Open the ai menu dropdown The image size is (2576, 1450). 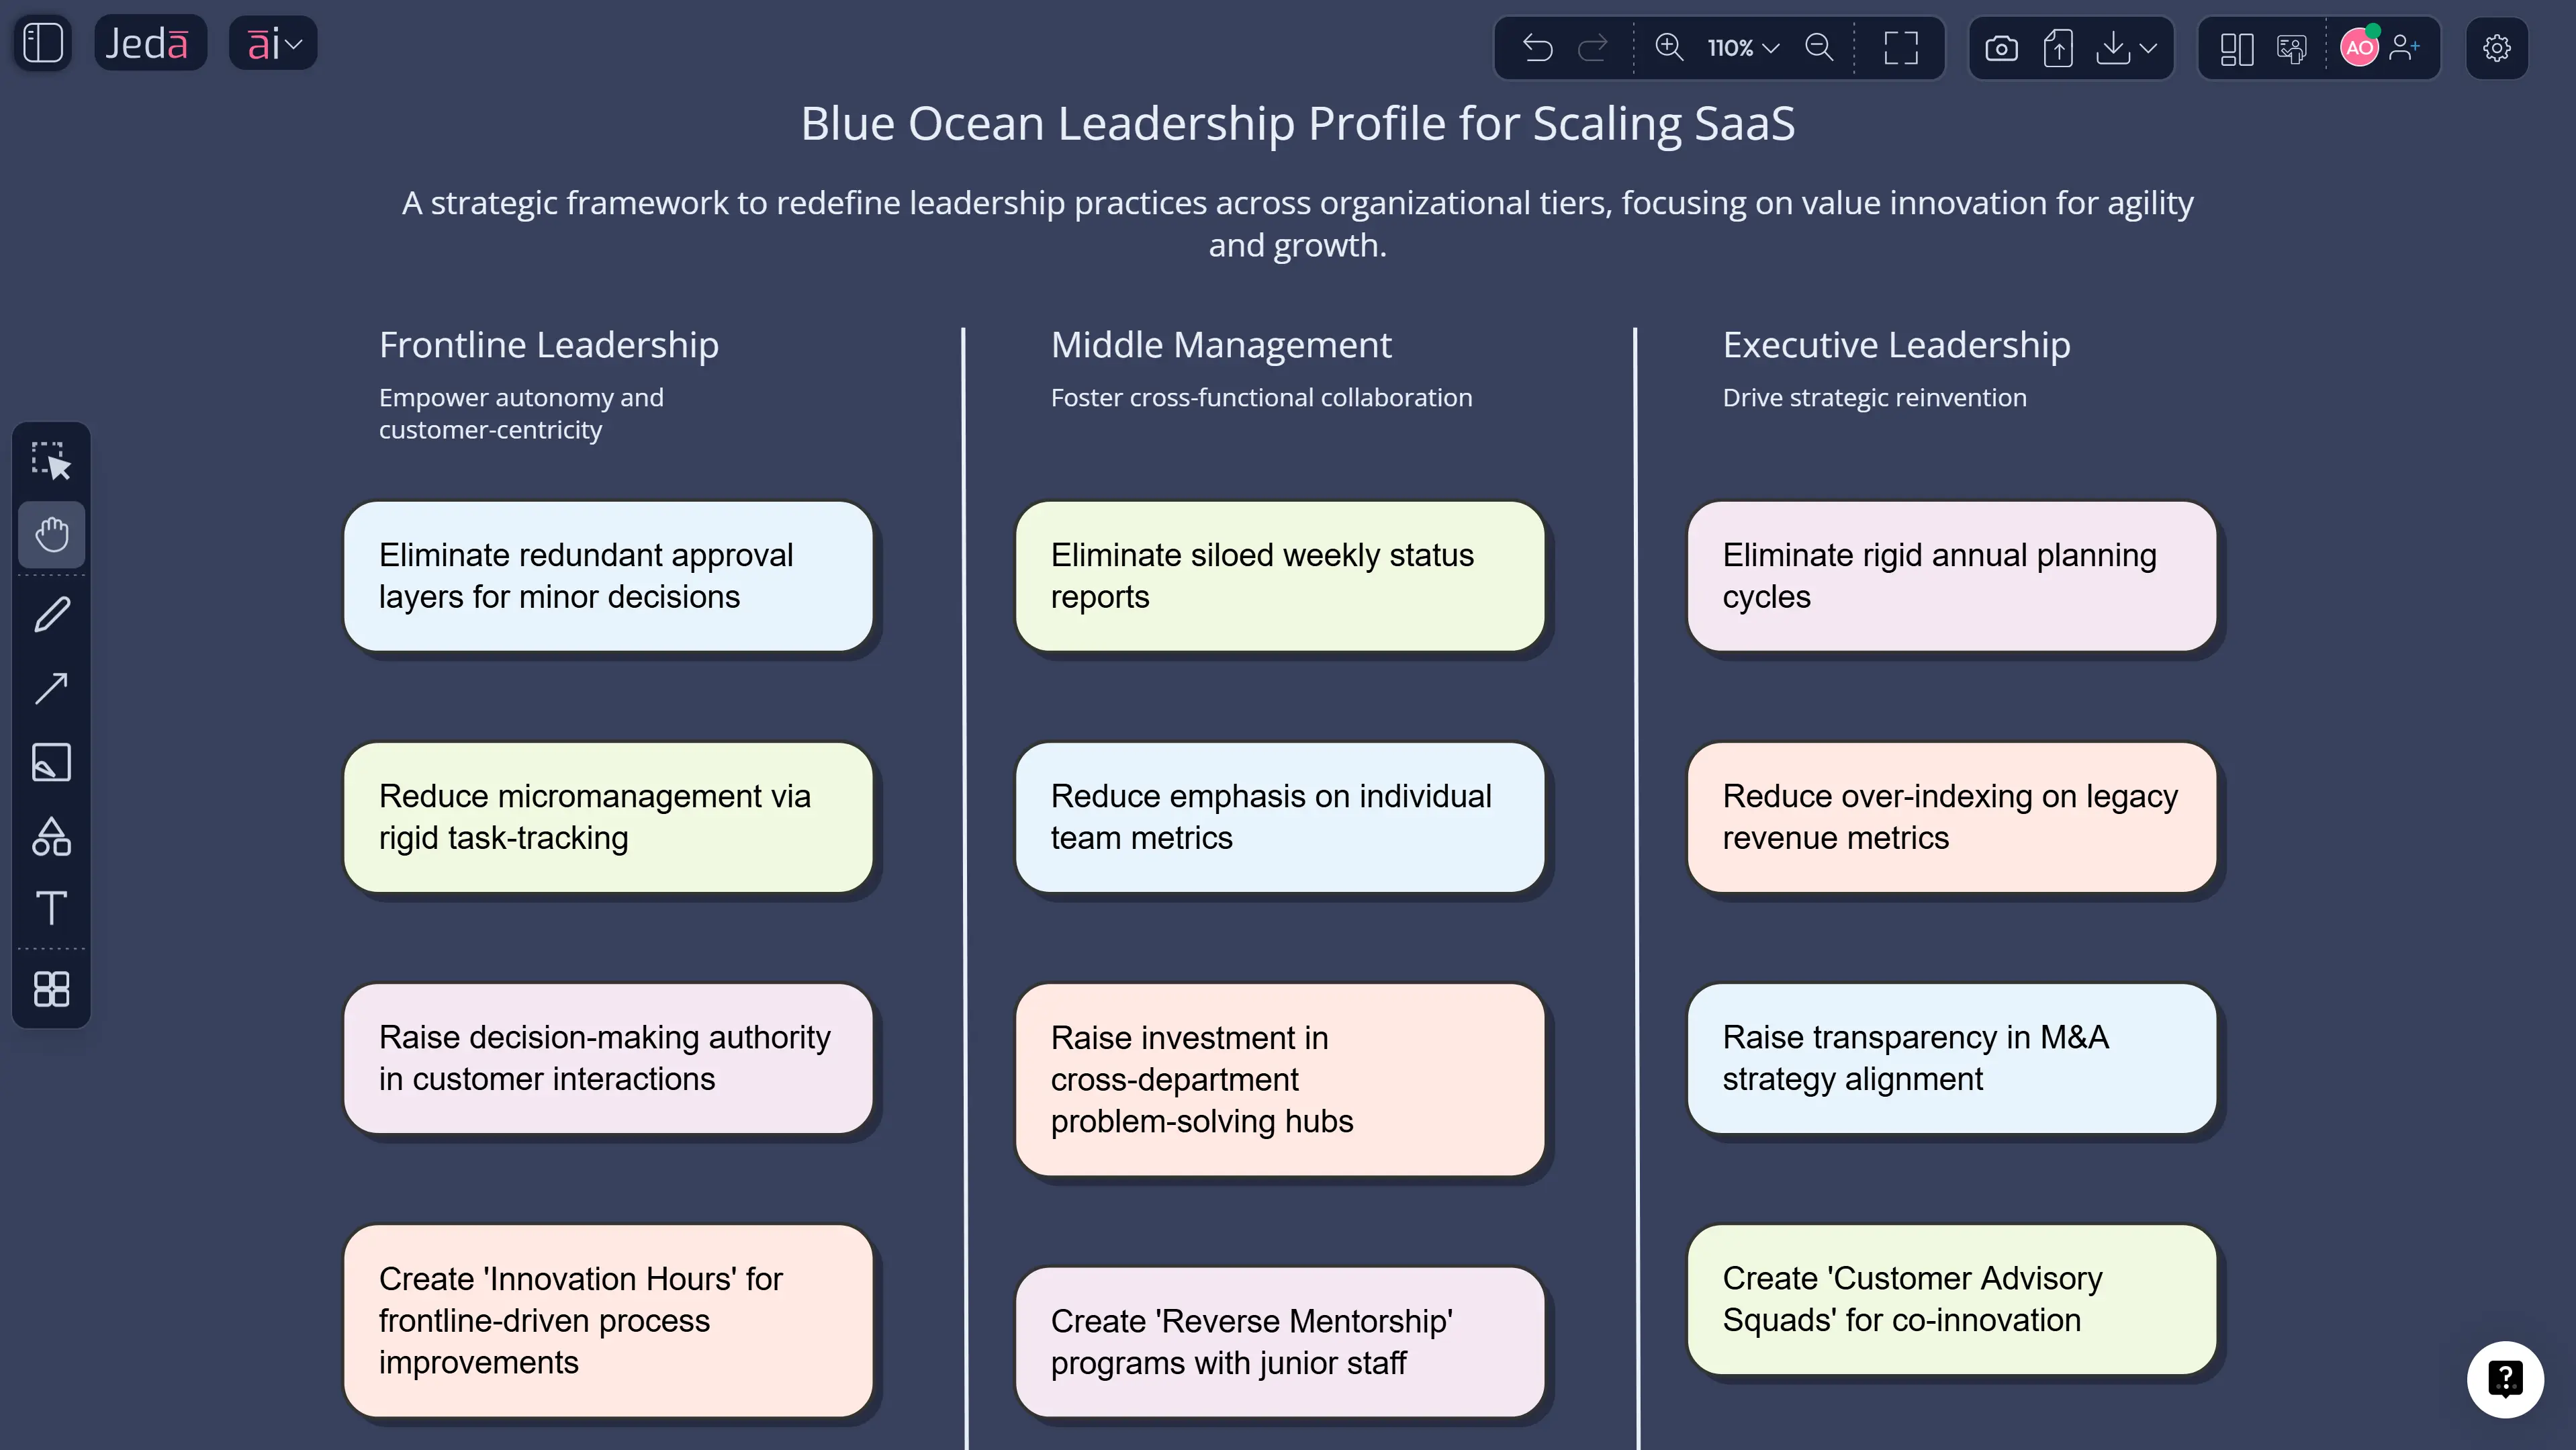[273, 43]
